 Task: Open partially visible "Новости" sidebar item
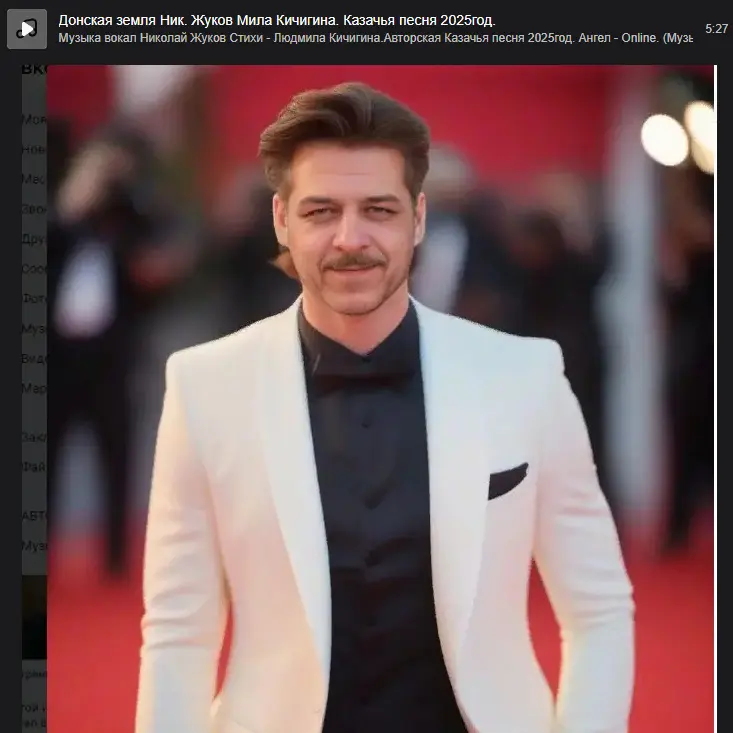coord(33,149)
